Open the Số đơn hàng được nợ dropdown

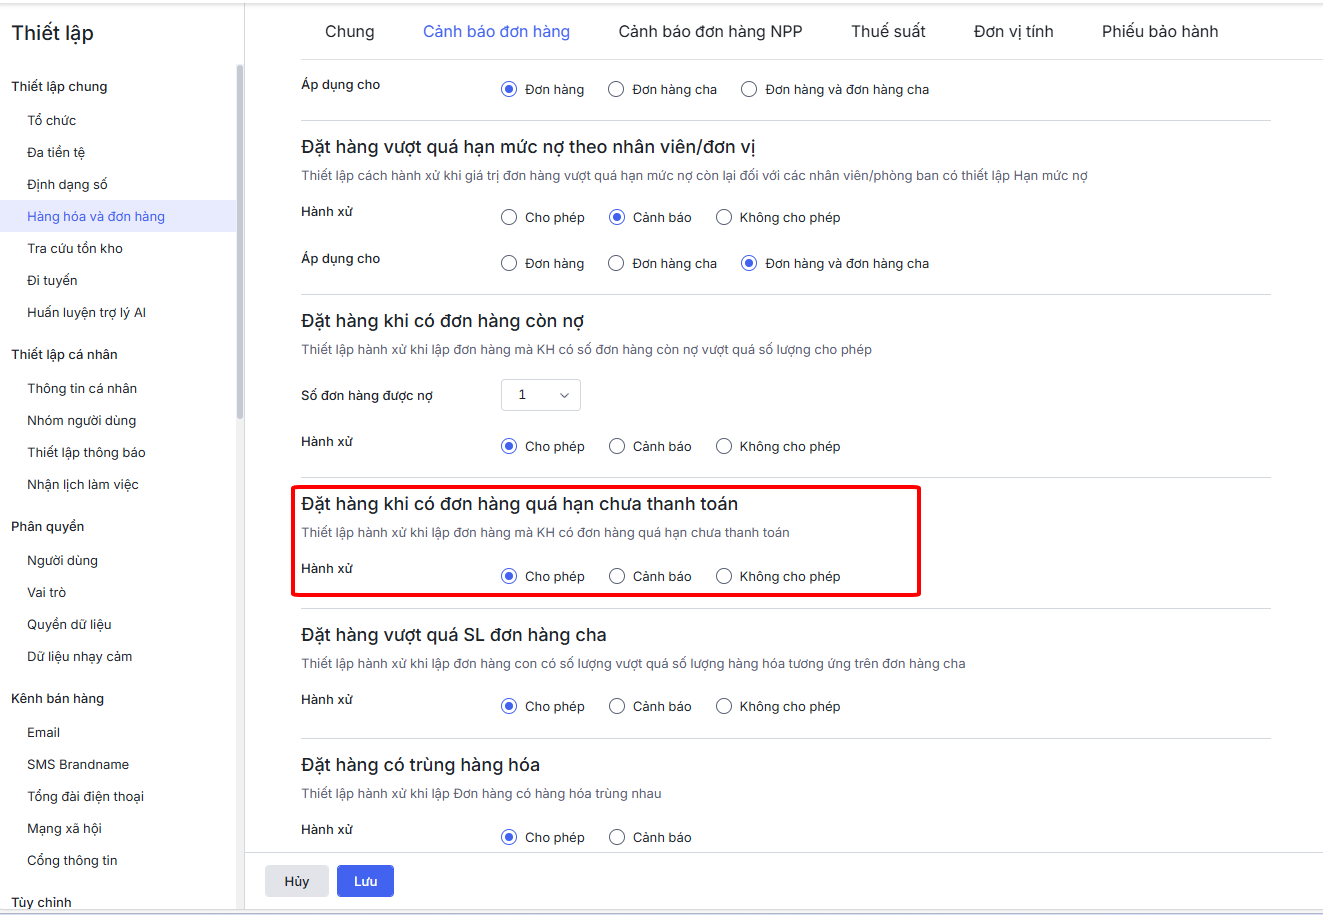point(540,395)
